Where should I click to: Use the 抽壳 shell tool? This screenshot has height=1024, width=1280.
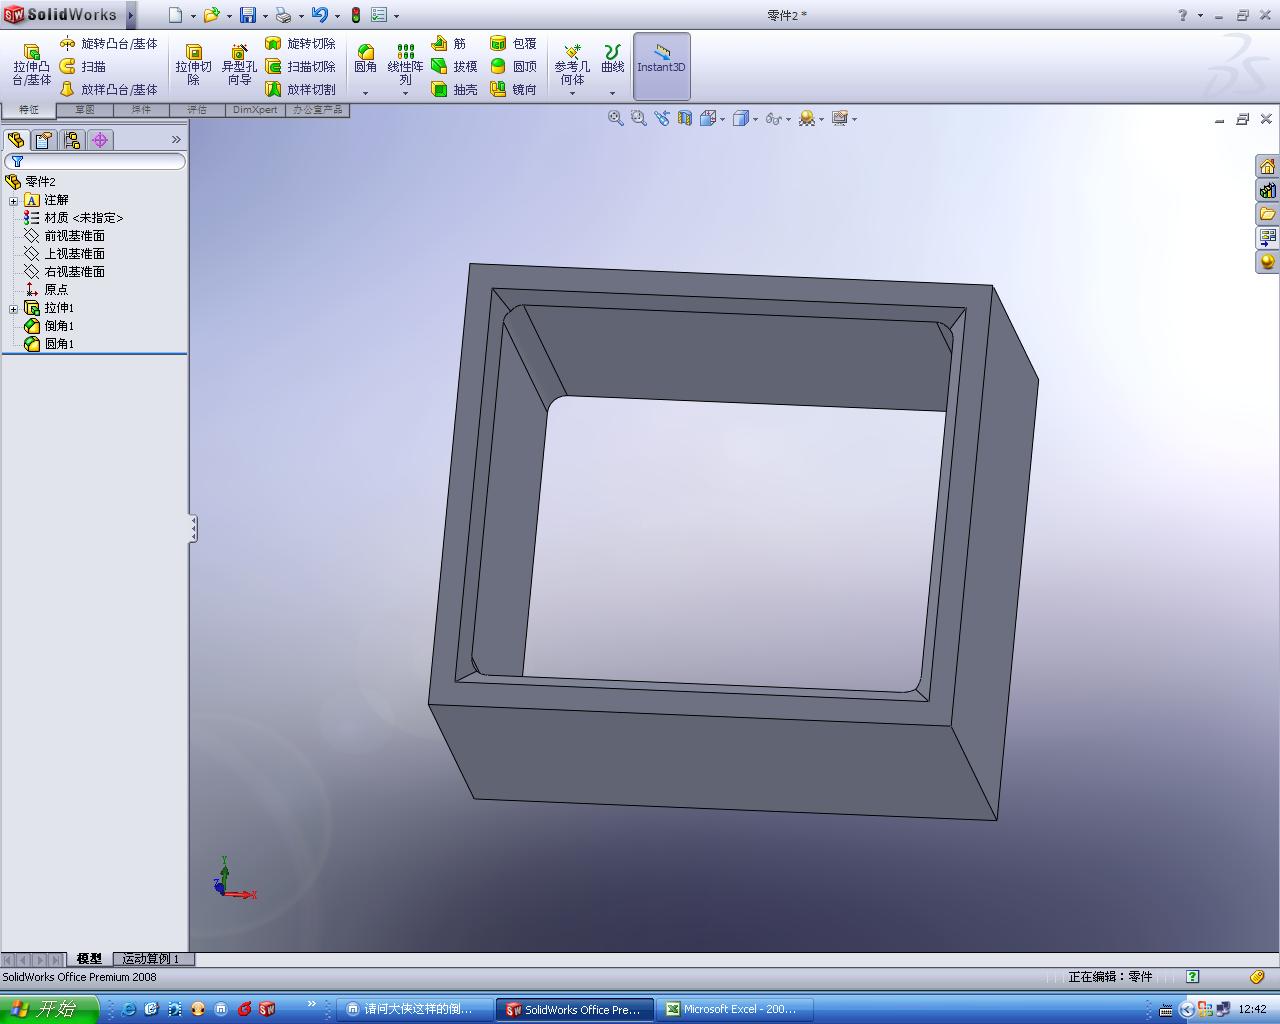[x=454, y=90]
